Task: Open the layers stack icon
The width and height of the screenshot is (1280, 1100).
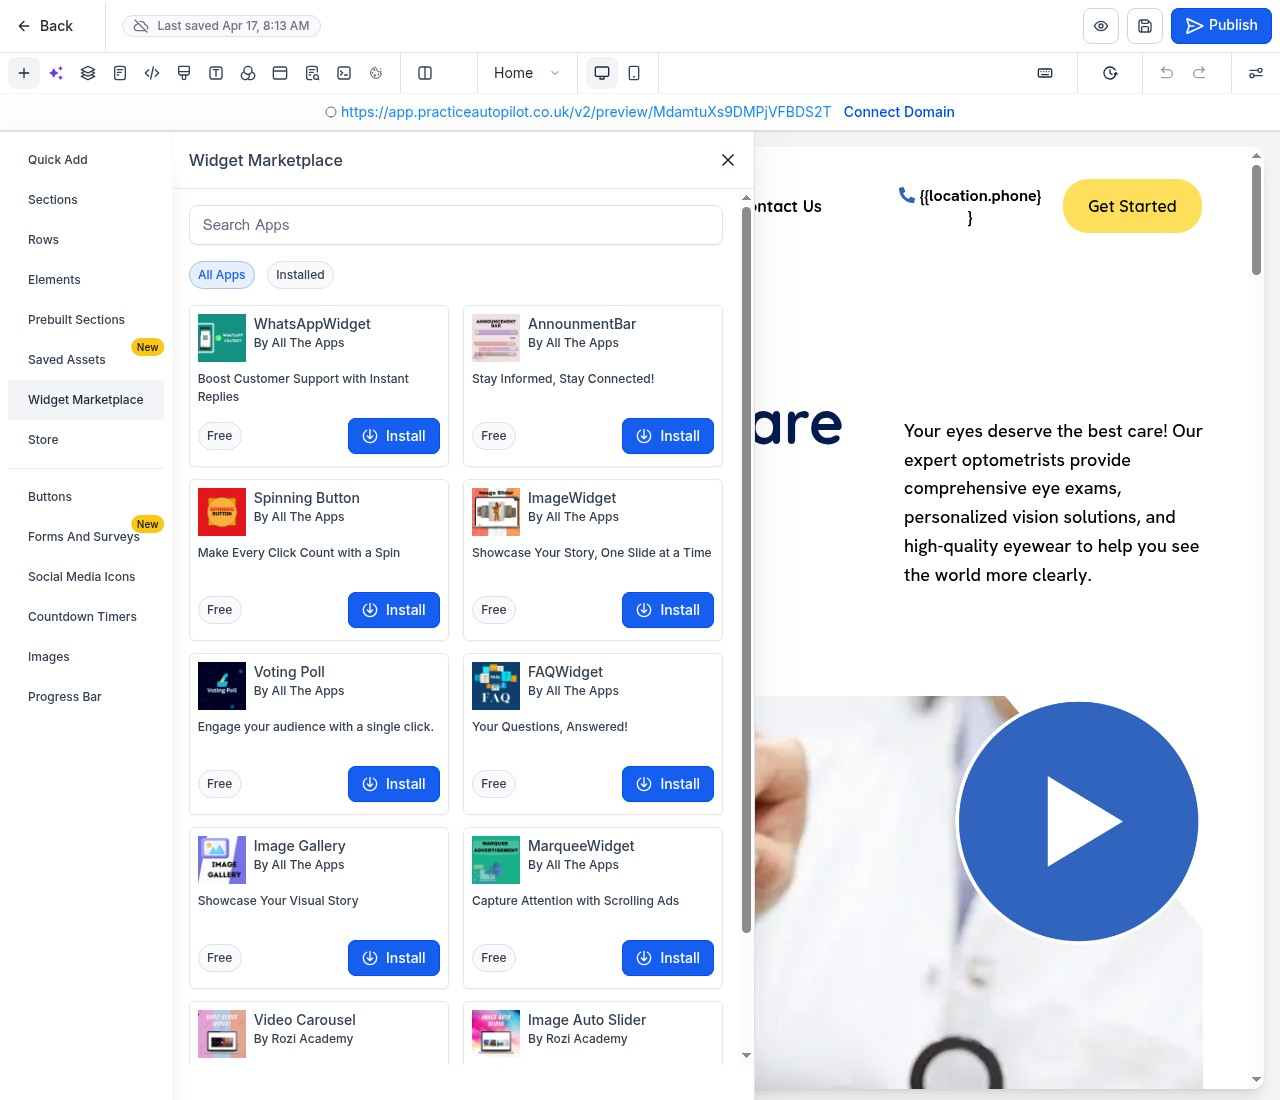Action: click(x=88, y=73)
